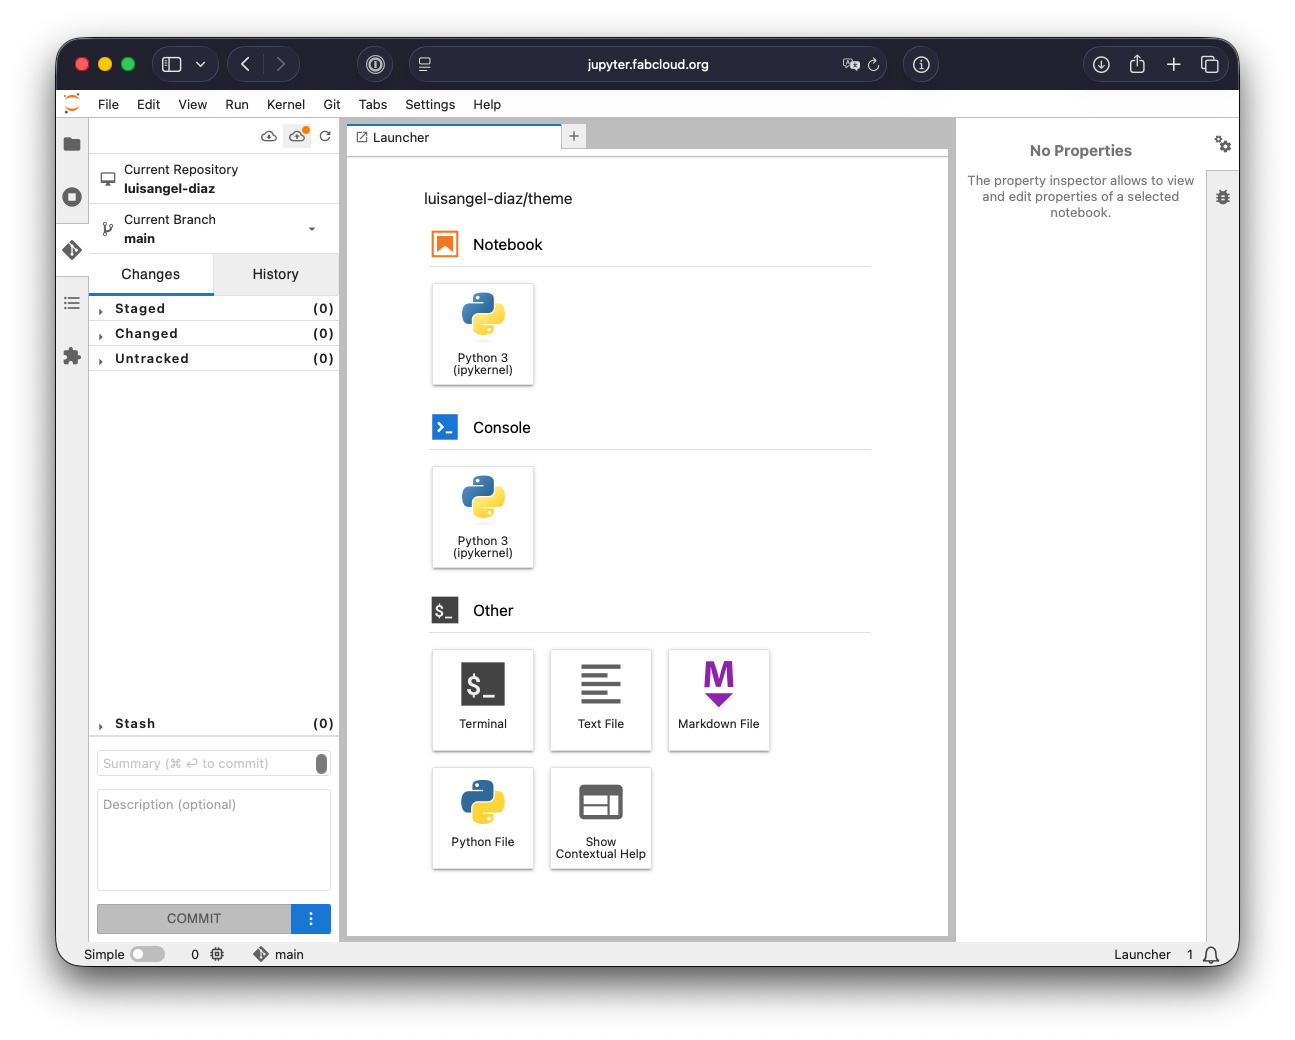Open the Table of Contents sidebar
Viewport: 1295px width, 1040px height.
72,303
